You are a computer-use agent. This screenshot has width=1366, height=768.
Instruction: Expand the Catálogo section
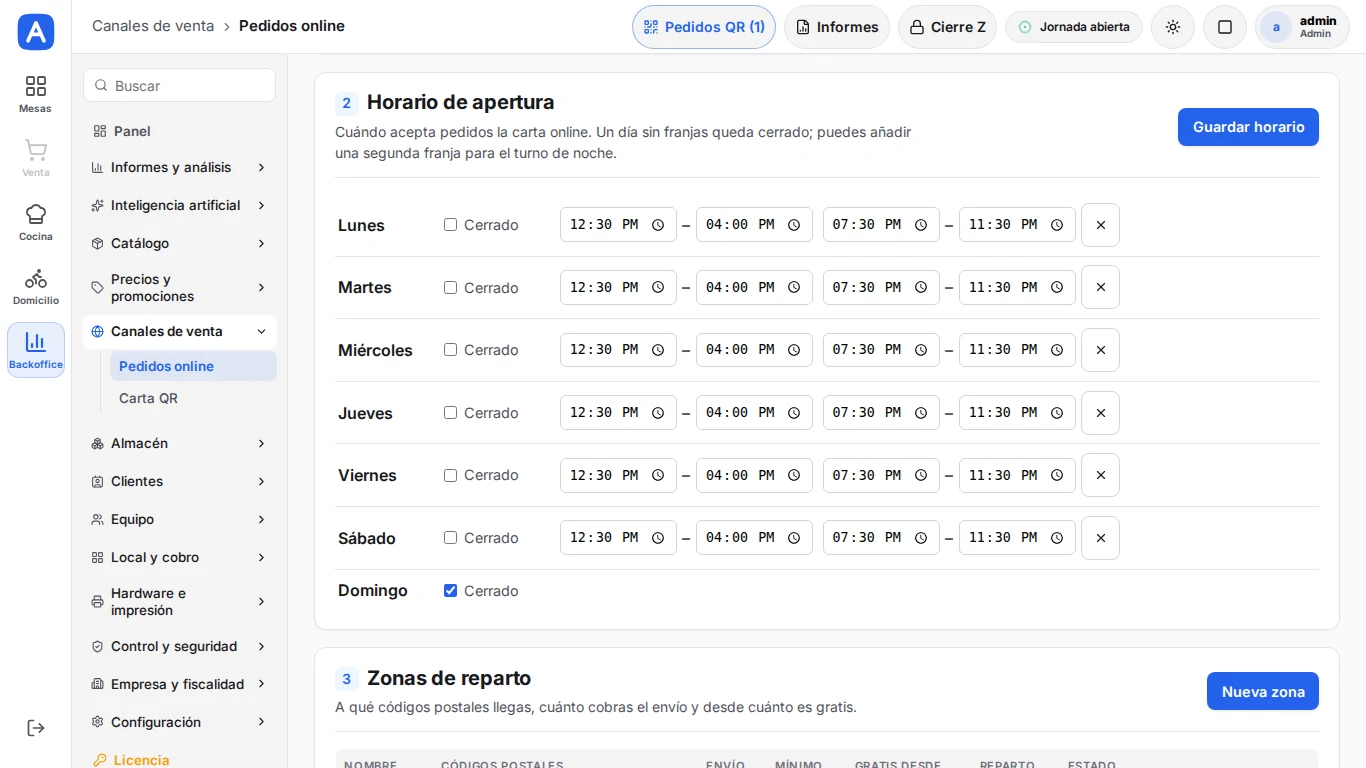point(180,244)
